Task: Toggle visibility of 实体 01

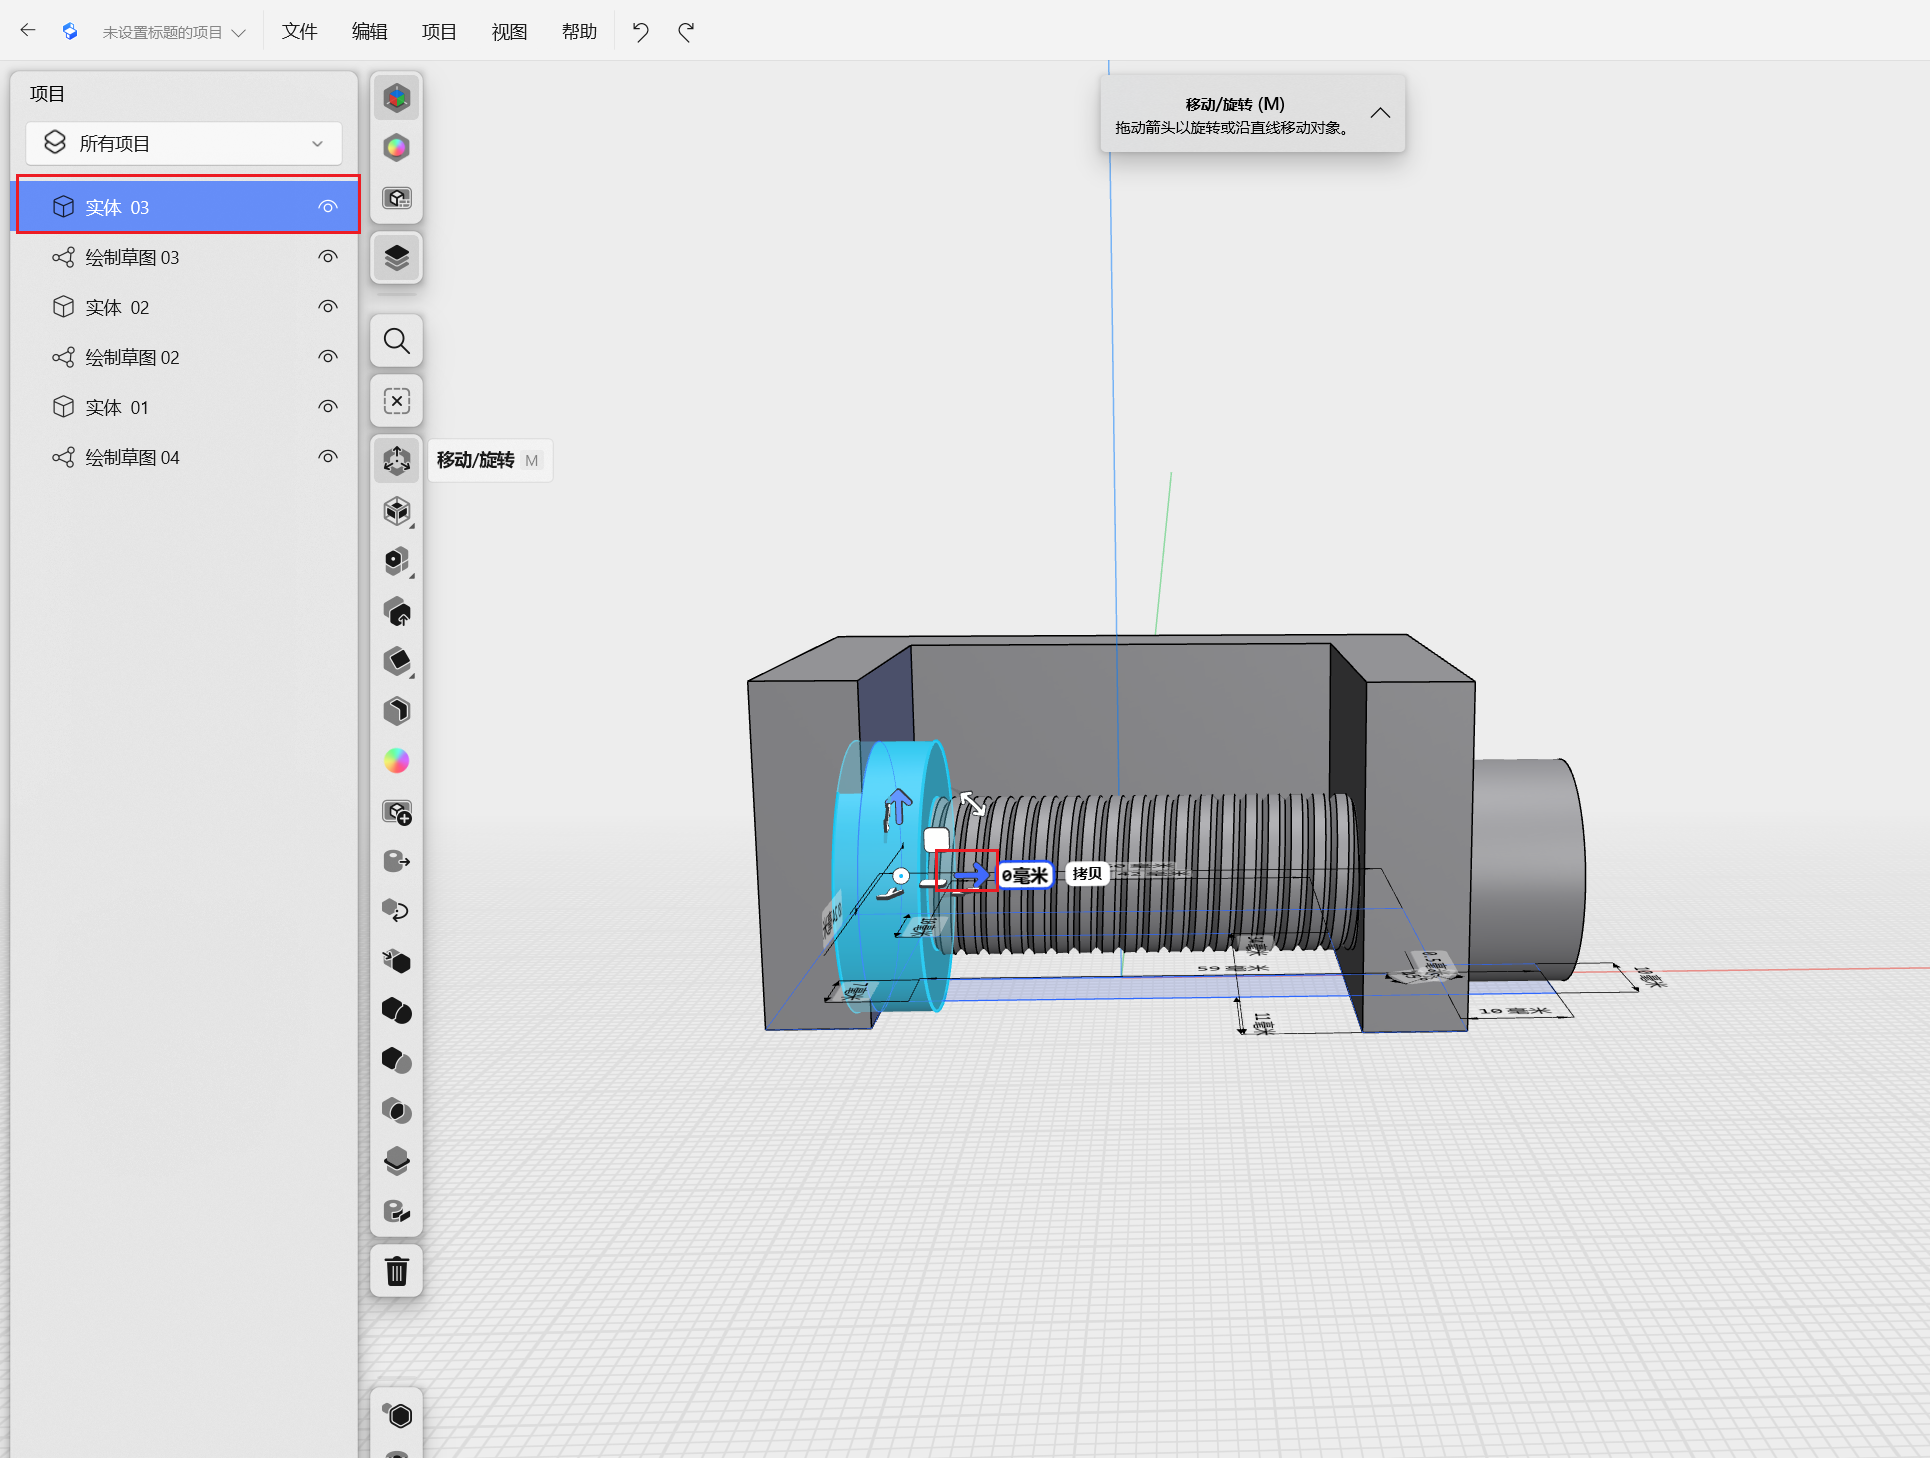Action: (327, 407)
